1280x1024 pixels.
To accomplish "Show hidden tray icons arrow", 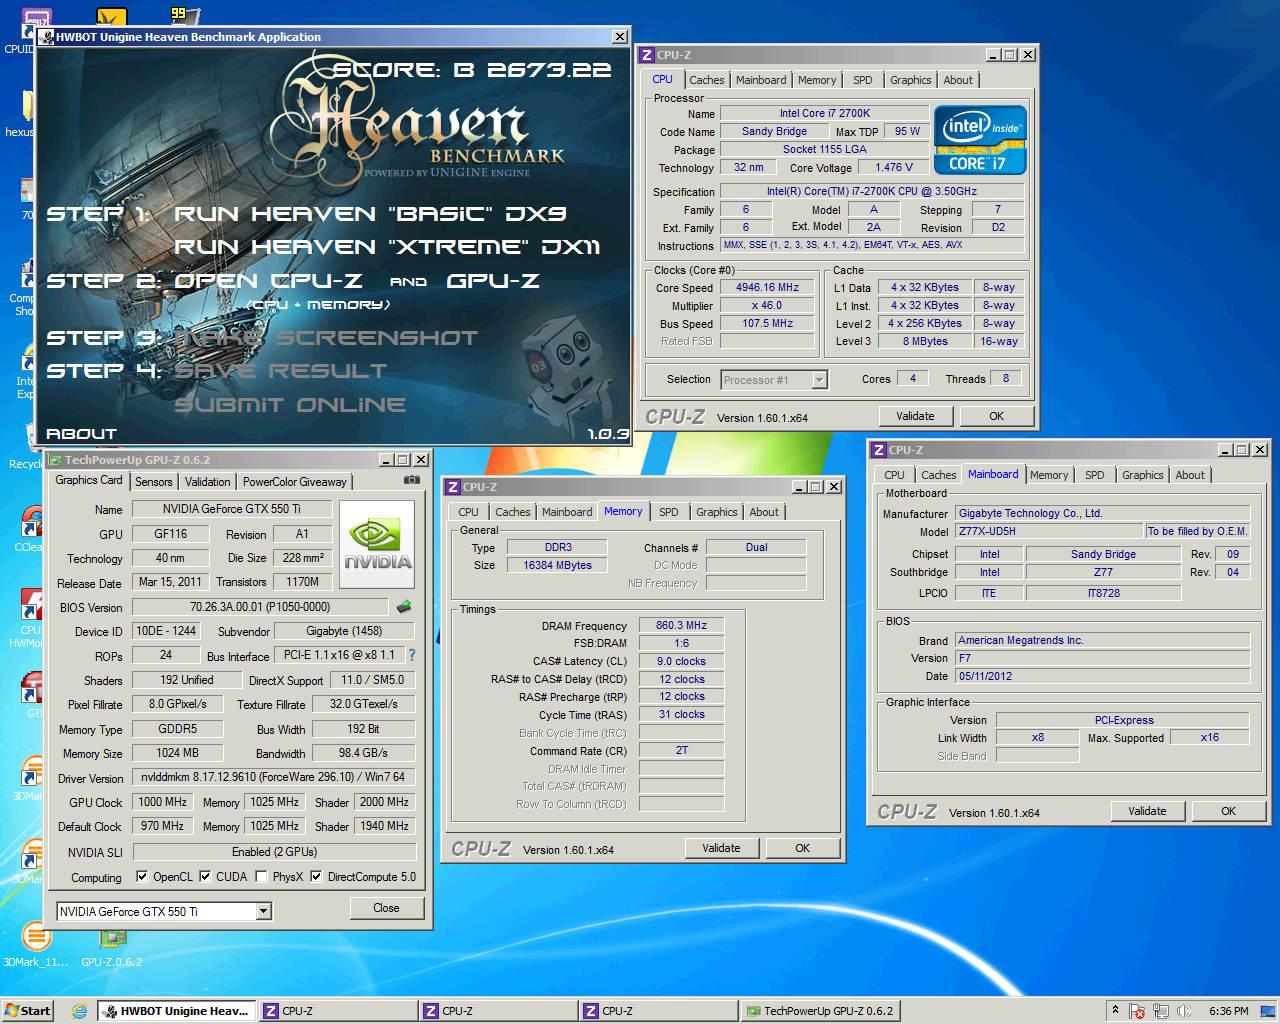I will pyautogui.click(x=1115, y=1011).
